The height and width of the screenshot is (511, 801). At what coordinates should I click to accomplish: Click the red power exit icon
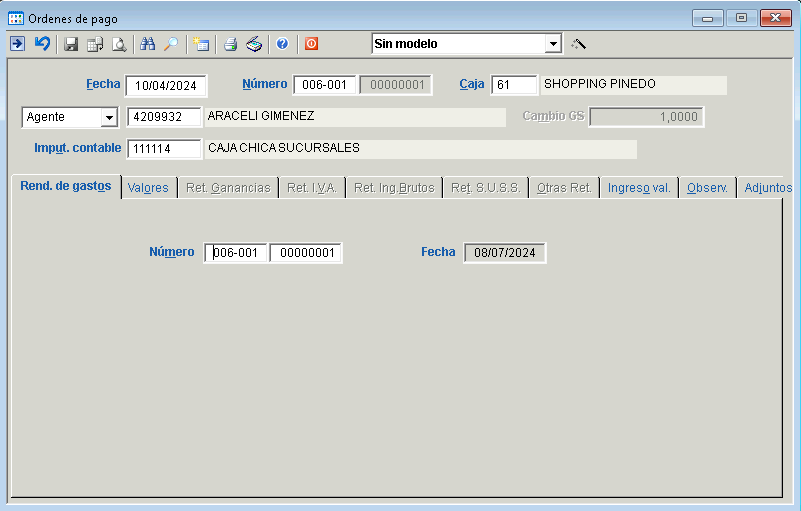point(311,44)
